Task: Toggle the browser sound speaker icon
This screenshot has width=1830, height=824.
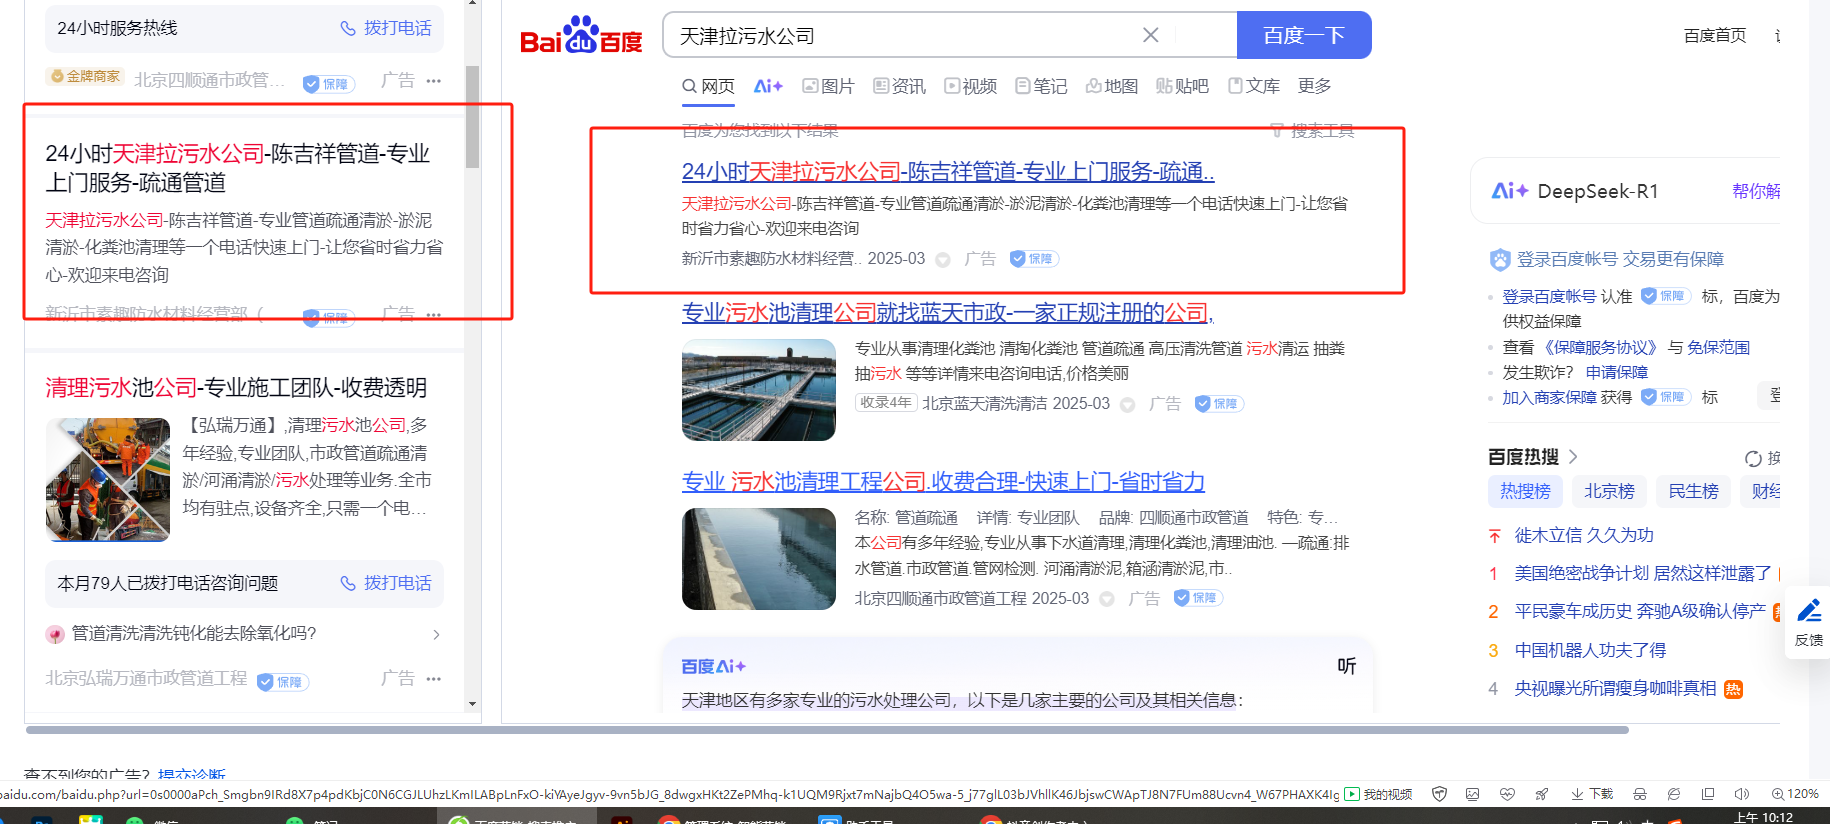Action: click(1741, 794)
